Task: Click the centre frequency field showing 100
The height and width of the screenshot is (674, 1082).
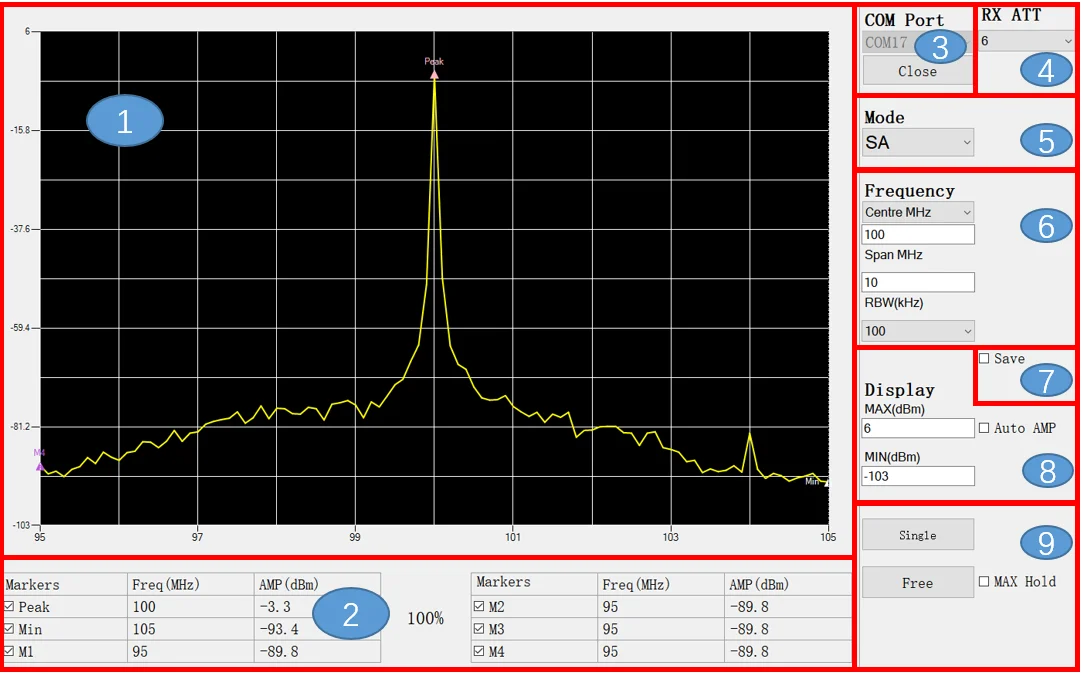Action: [x=918, y=235]
